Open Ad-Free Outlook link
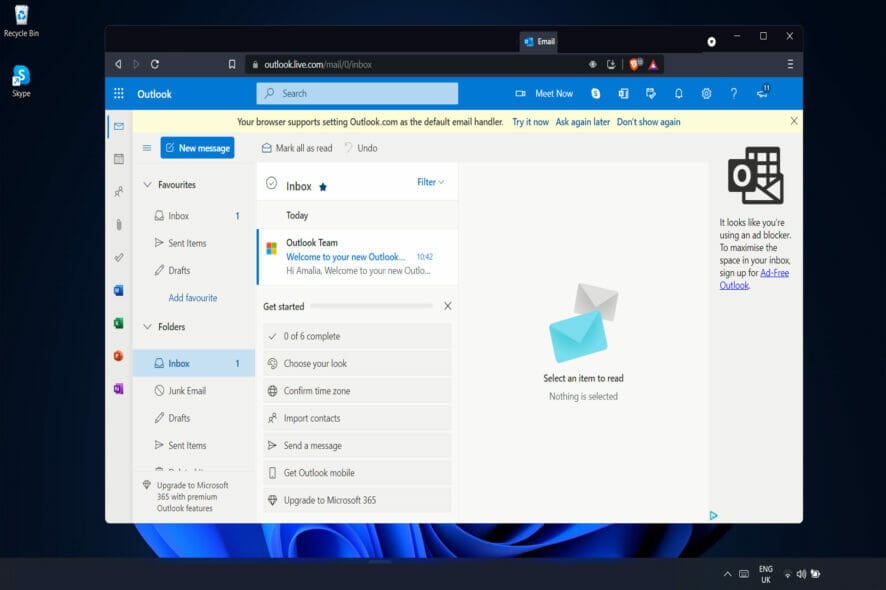Image resolution: width=886 pixels, height=590 pixels. [754, 279]
